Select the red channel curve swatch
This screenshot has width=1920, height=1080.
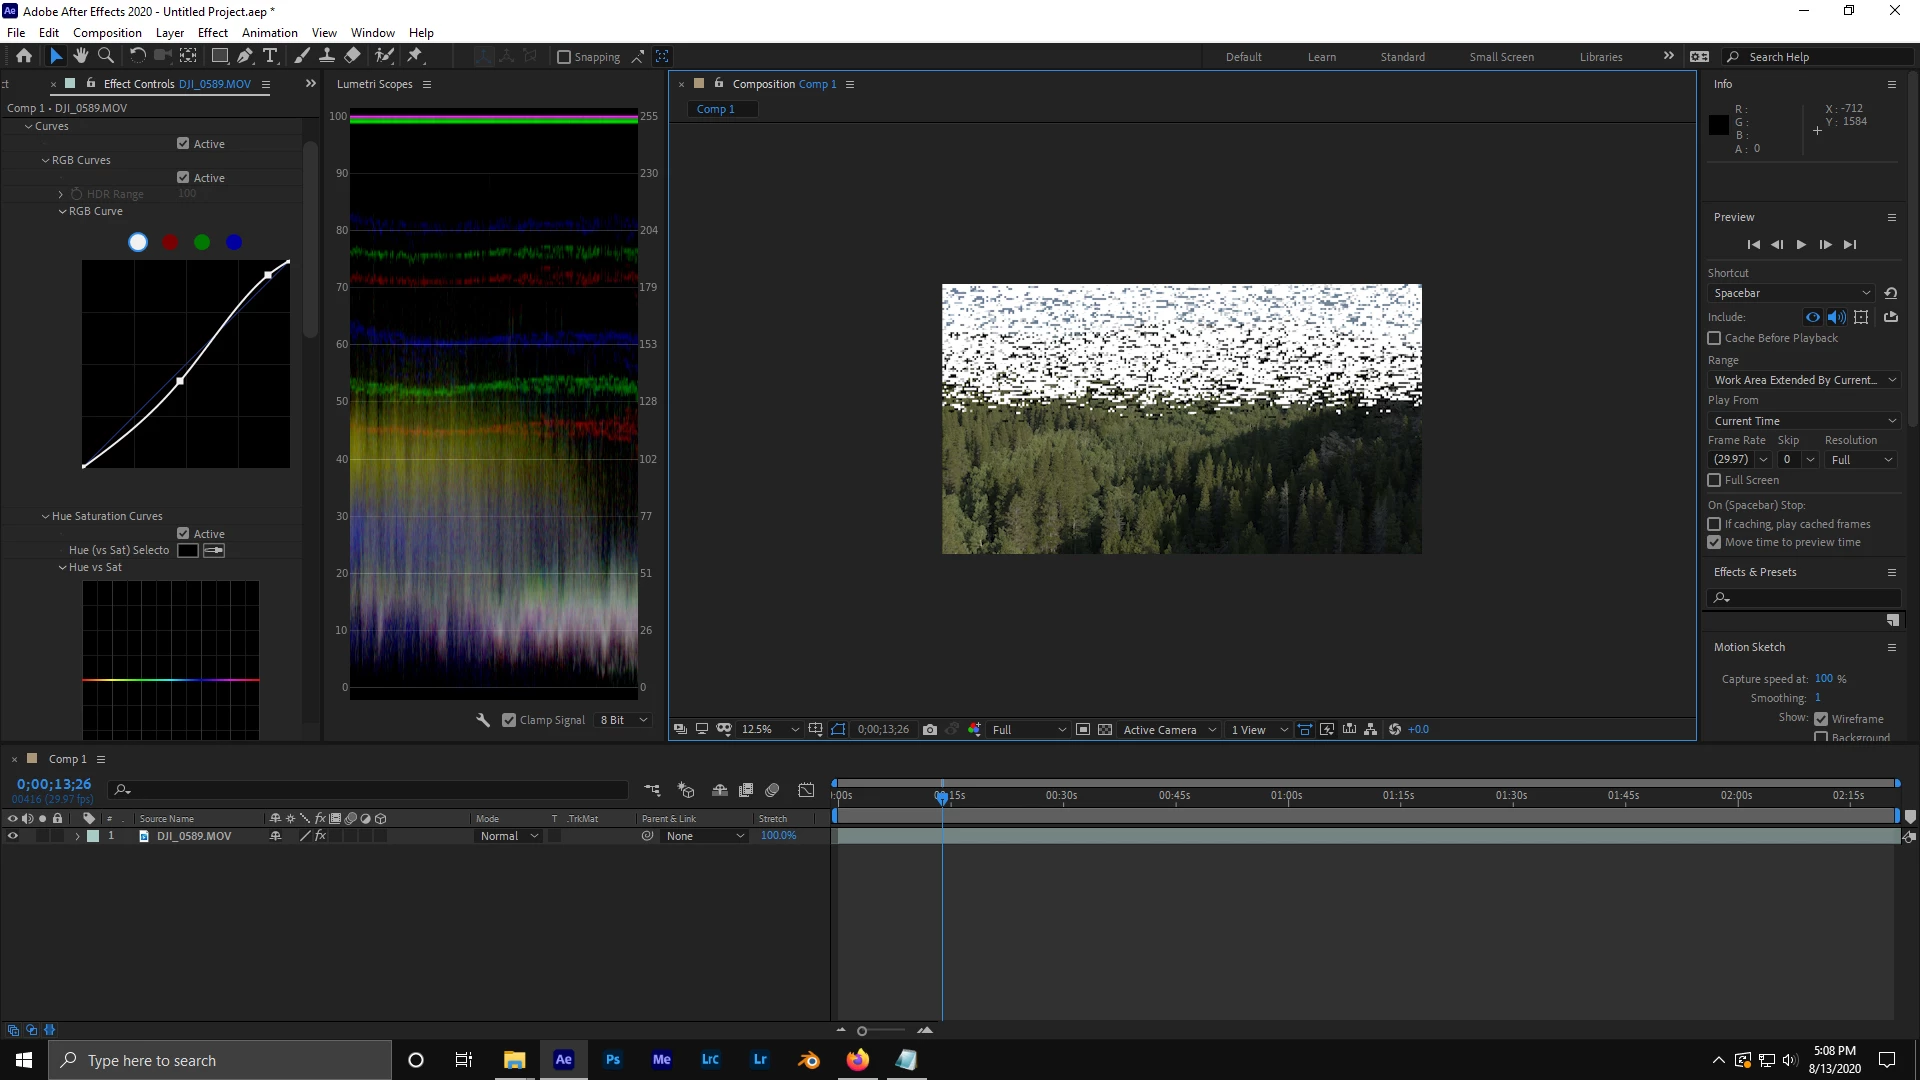(x=170, y=242)
